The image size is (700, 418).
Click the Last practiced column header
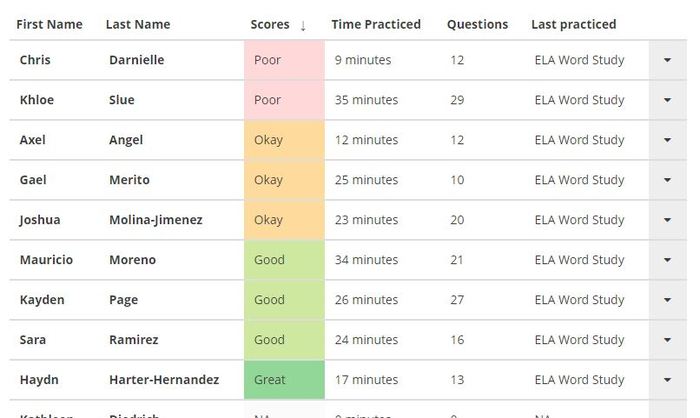(x=573, y=24)
